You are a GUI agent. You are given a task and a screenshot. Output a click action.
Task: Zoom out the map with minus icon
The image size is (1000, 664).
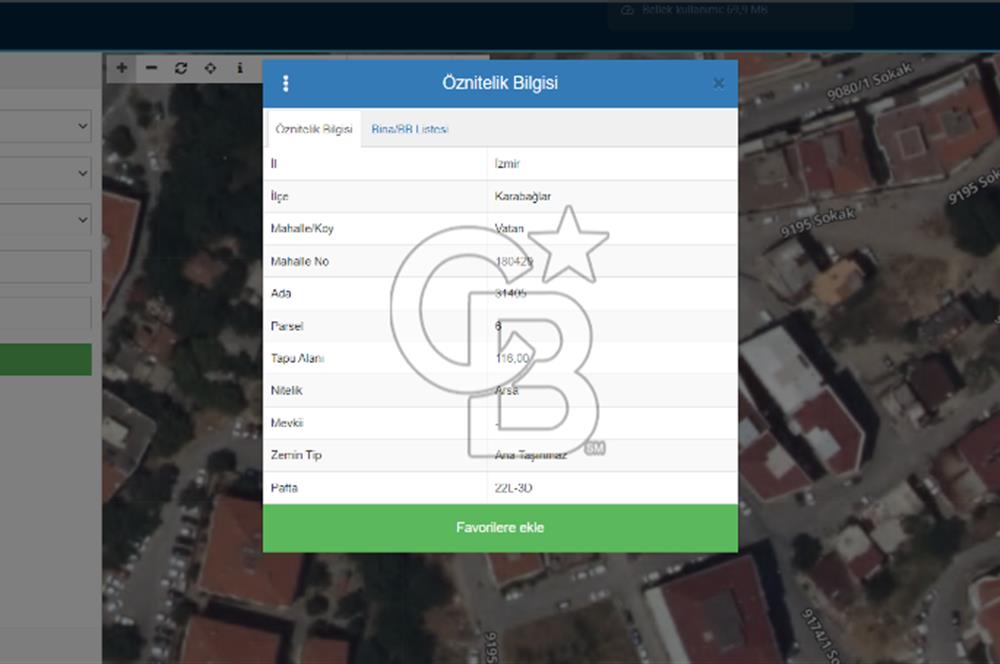point(151,68)
